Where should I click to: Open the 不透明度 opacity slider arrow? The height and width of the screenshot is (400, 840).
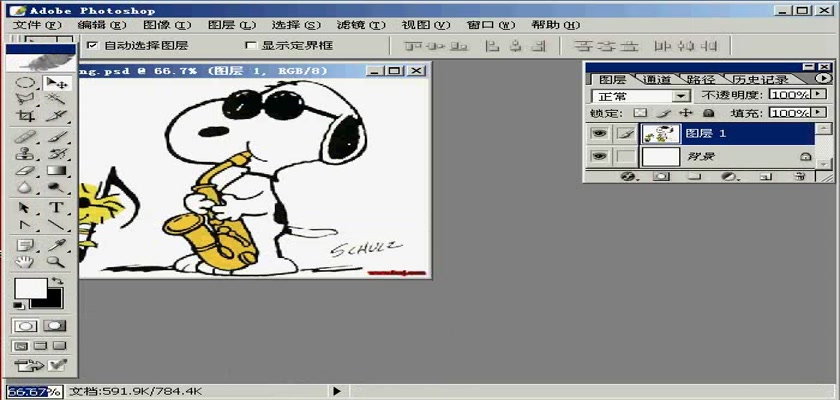(817, 94)
